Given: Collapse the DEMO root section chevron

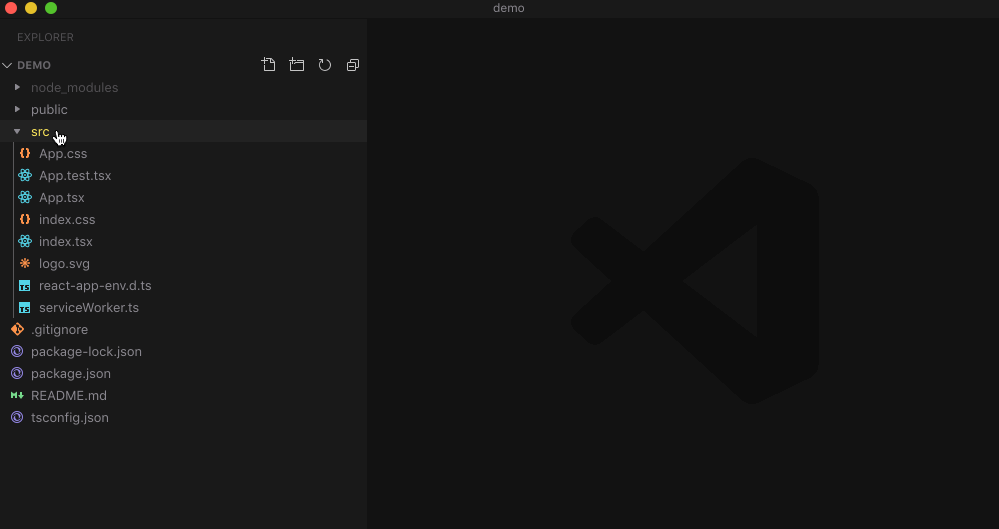Looking at the screenshot, I should [x=7, y=66].
